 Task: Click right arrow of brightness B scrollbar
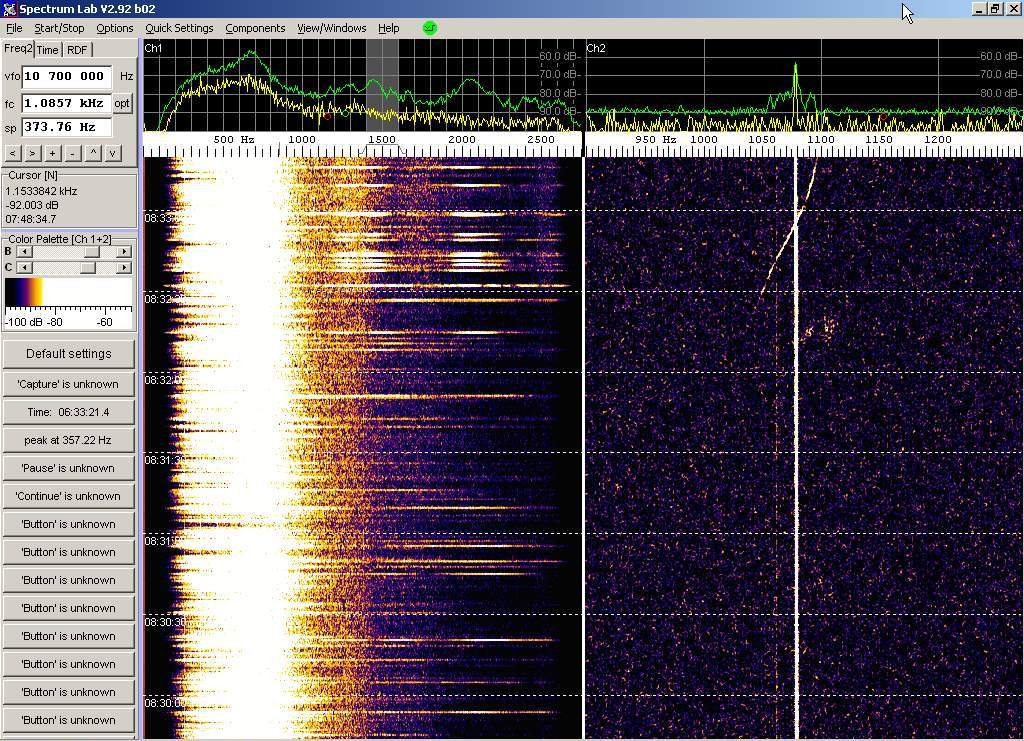124,252
